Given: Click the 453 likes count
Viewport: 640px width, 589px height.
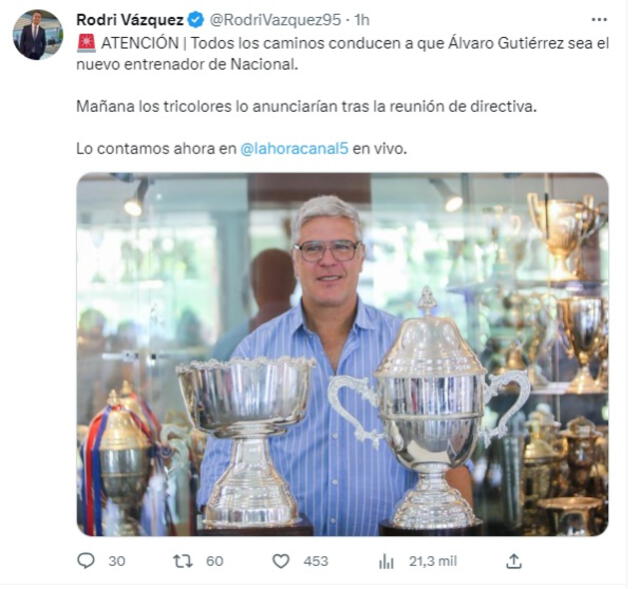Looking at the screenshot, I should tap(316, 561).
